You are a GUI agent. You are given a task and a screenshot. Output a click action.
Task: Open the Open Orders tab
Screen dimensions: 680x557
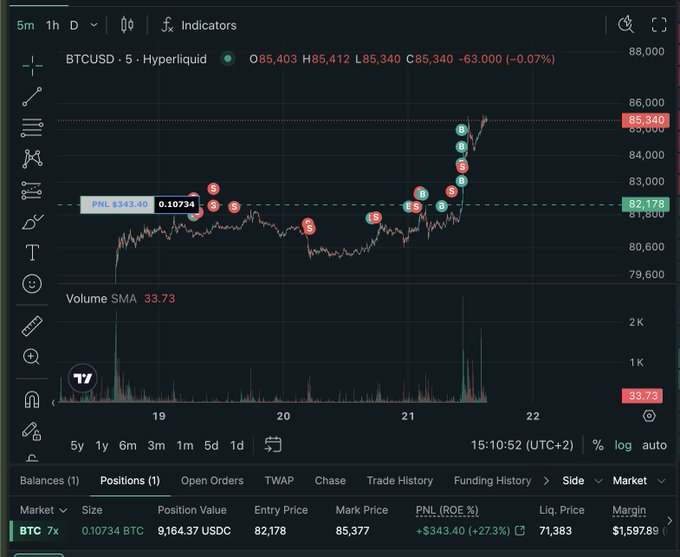click(x=212, y=481)
